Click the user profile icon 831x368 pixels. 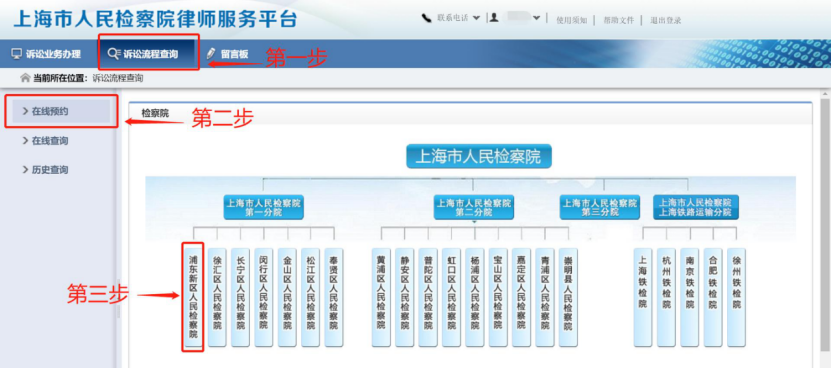(x=494, y=18)
